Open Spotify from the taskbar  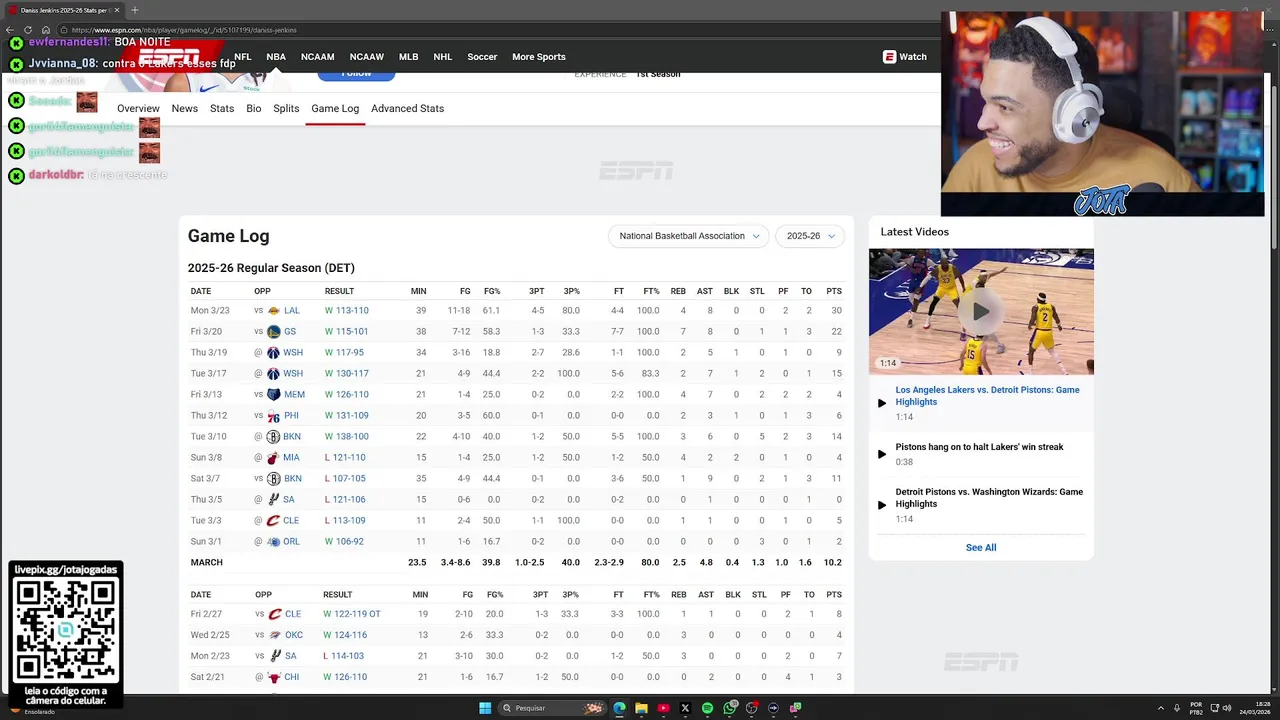707,708
